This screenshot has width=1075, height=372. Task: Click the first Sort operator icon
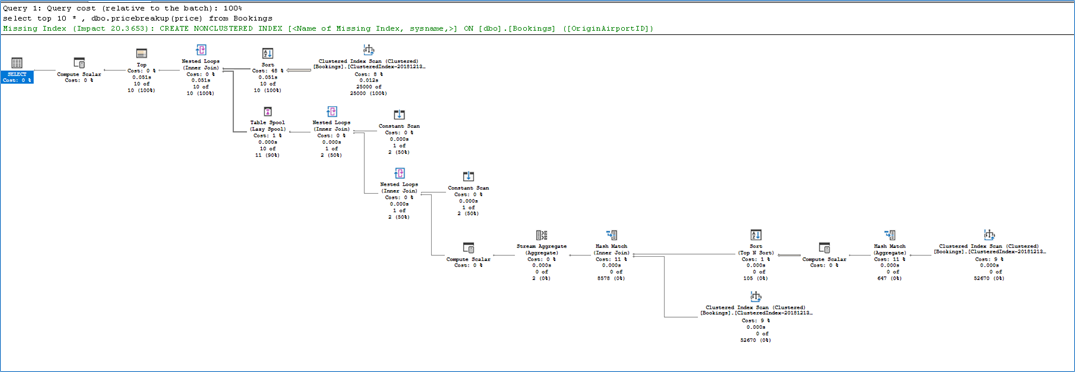[x=268, y=53]
